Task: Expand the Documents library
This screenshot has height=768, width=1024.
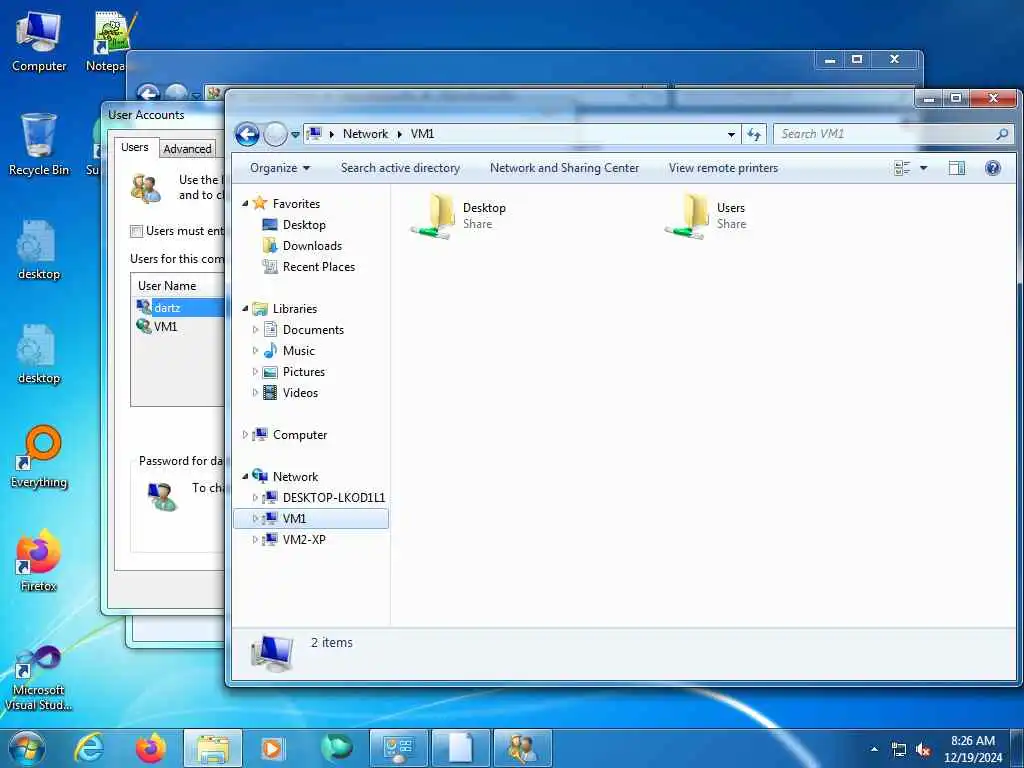Action: tap(255, 330)
